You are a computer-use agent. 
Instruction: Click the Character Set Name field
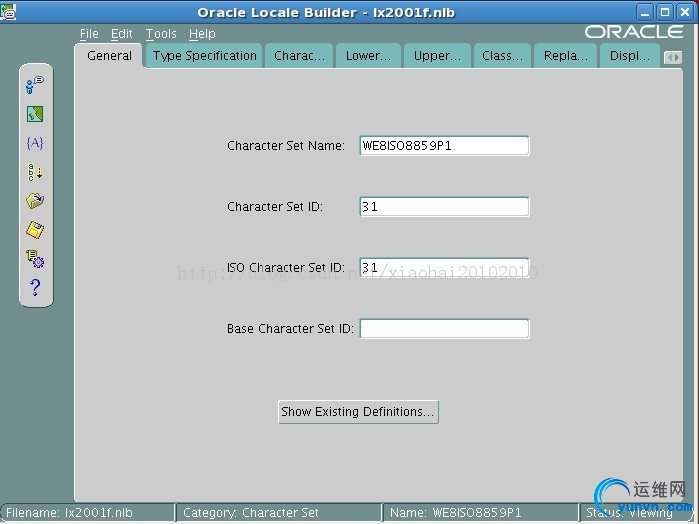(444, 146)
